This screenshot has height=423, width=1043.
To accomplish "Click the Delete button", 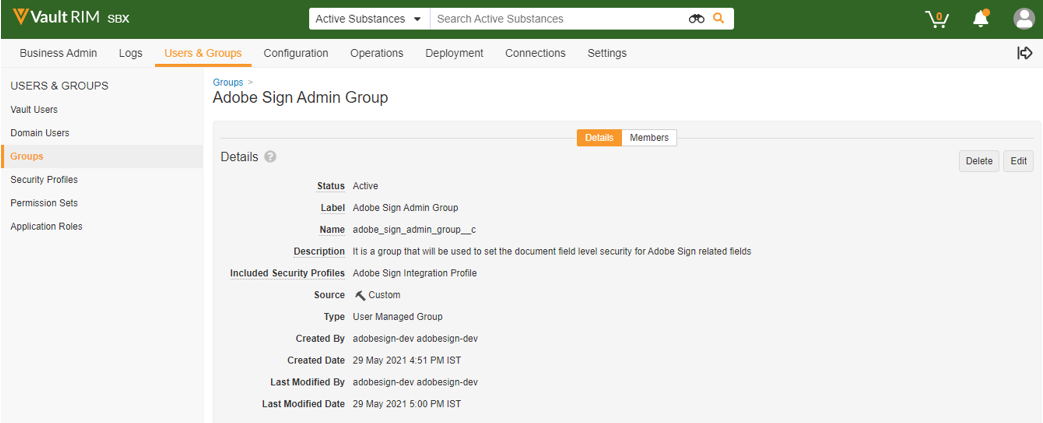I will [x=979, y=161].
